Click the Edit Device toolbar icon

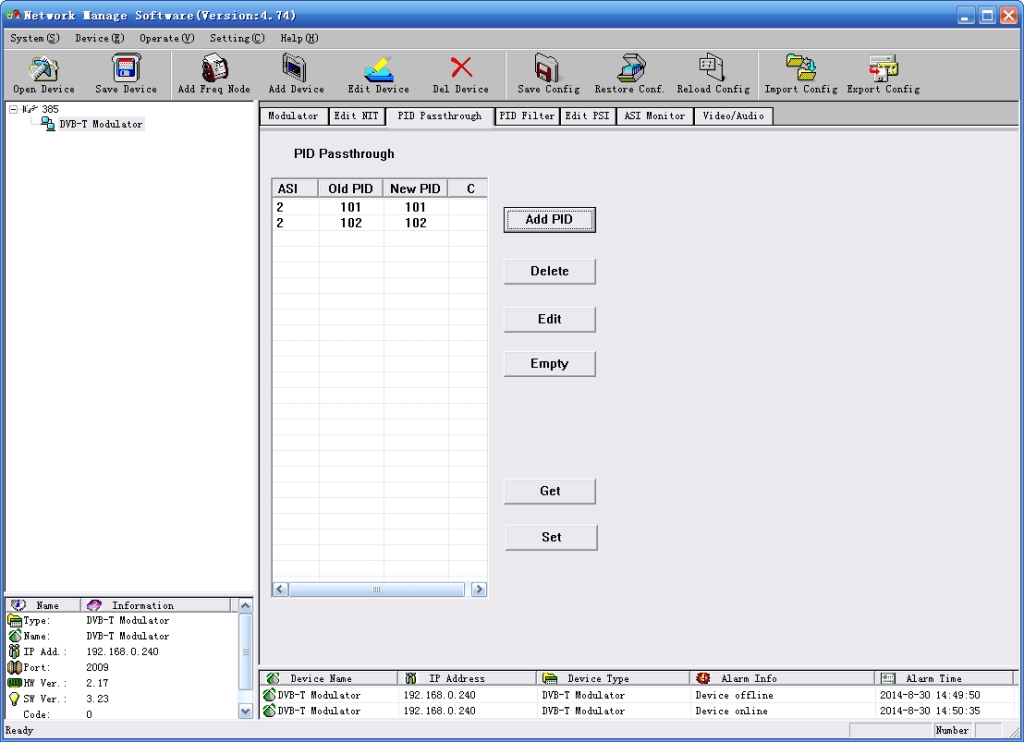coord(378,68)
